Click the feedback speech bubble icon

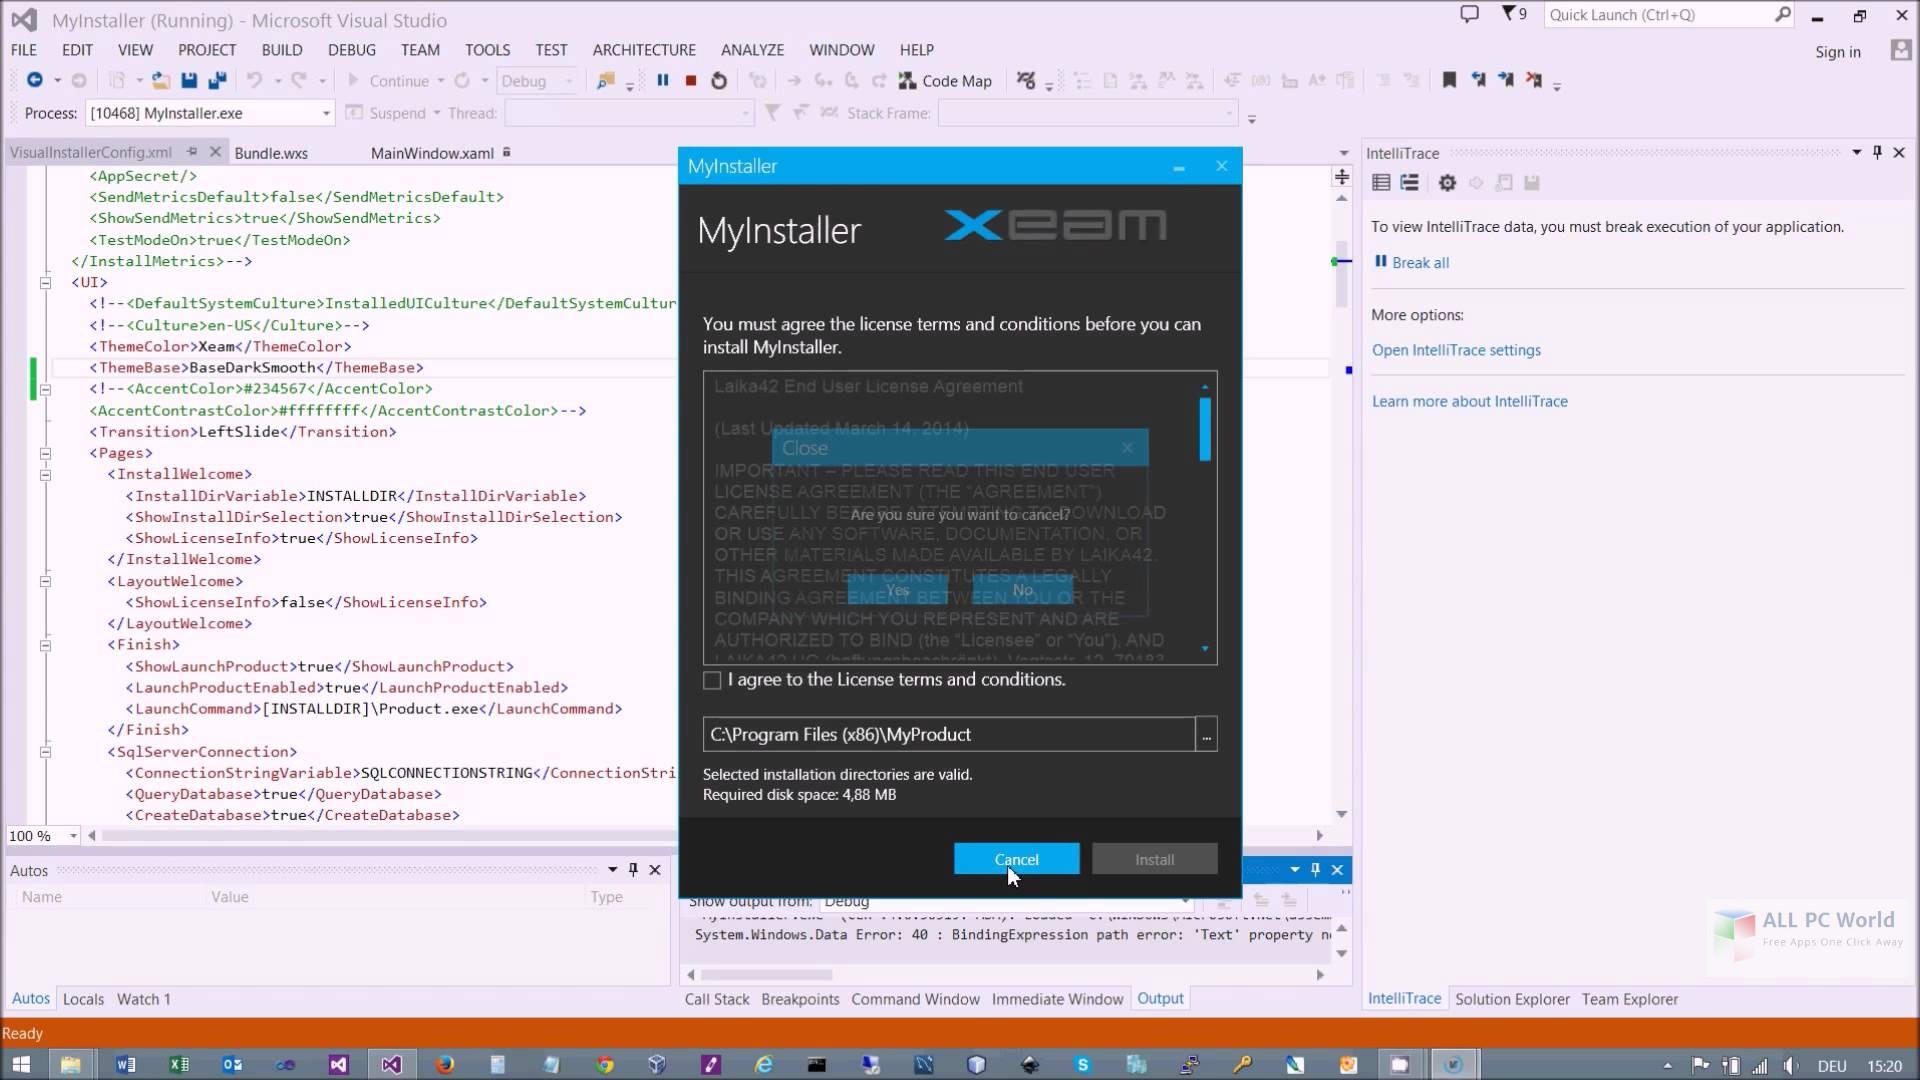pos(1469,14)
